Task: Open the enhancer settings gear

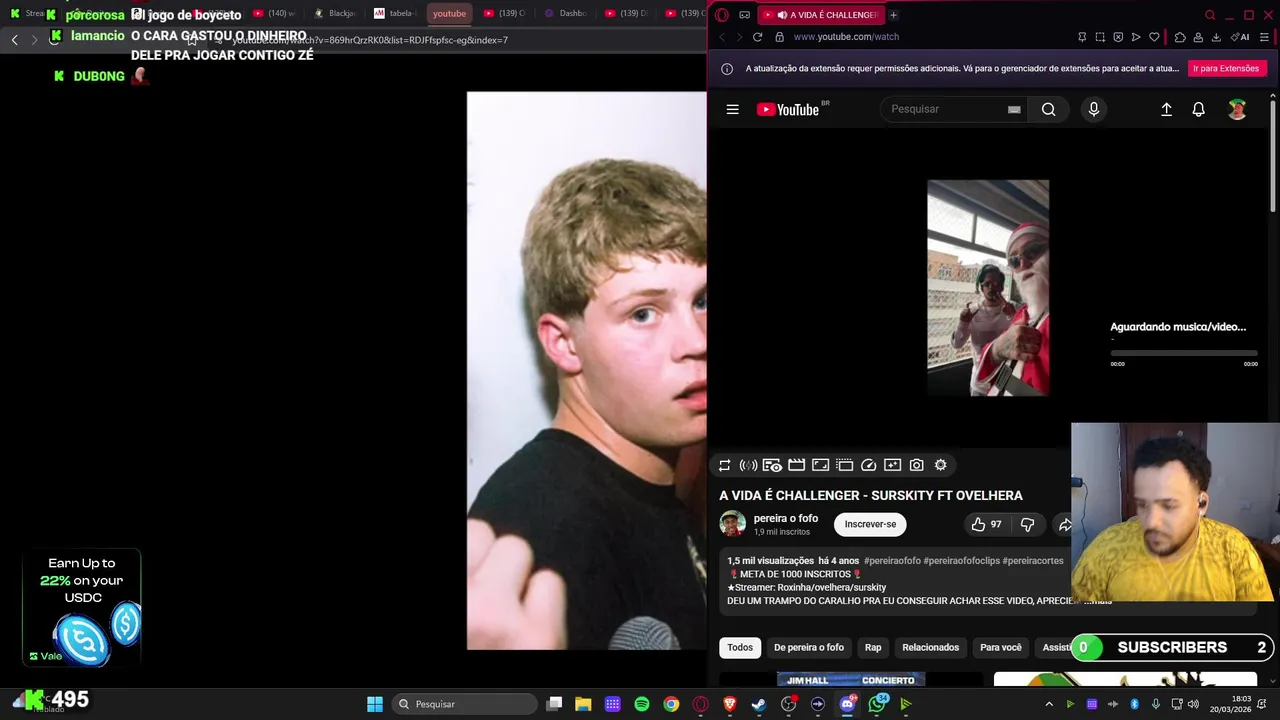Action: (940, 465)
